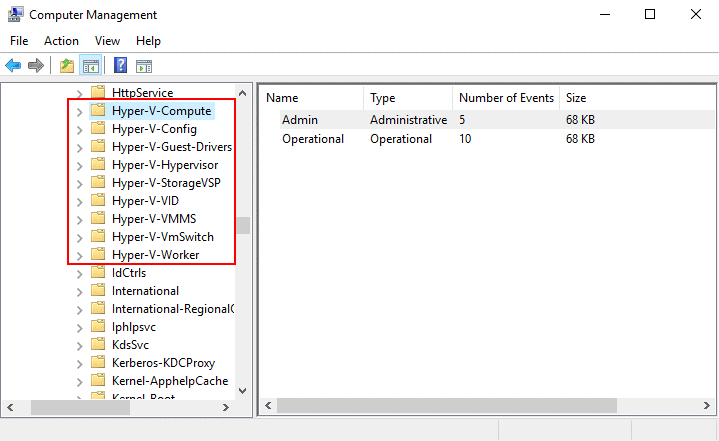
Task: Sort by Number of Events column header
Action: click(x=506, y=98)
